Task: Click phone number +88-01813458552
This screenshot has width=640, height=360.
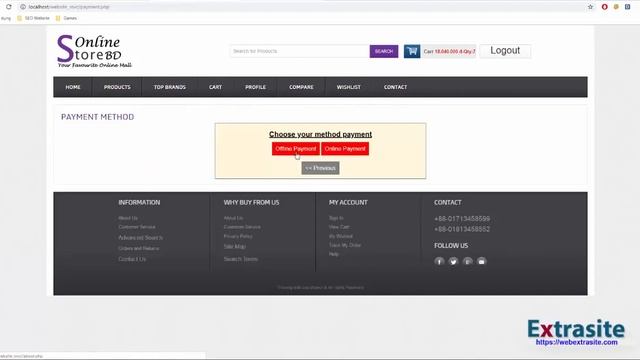Action: (462, 229)
